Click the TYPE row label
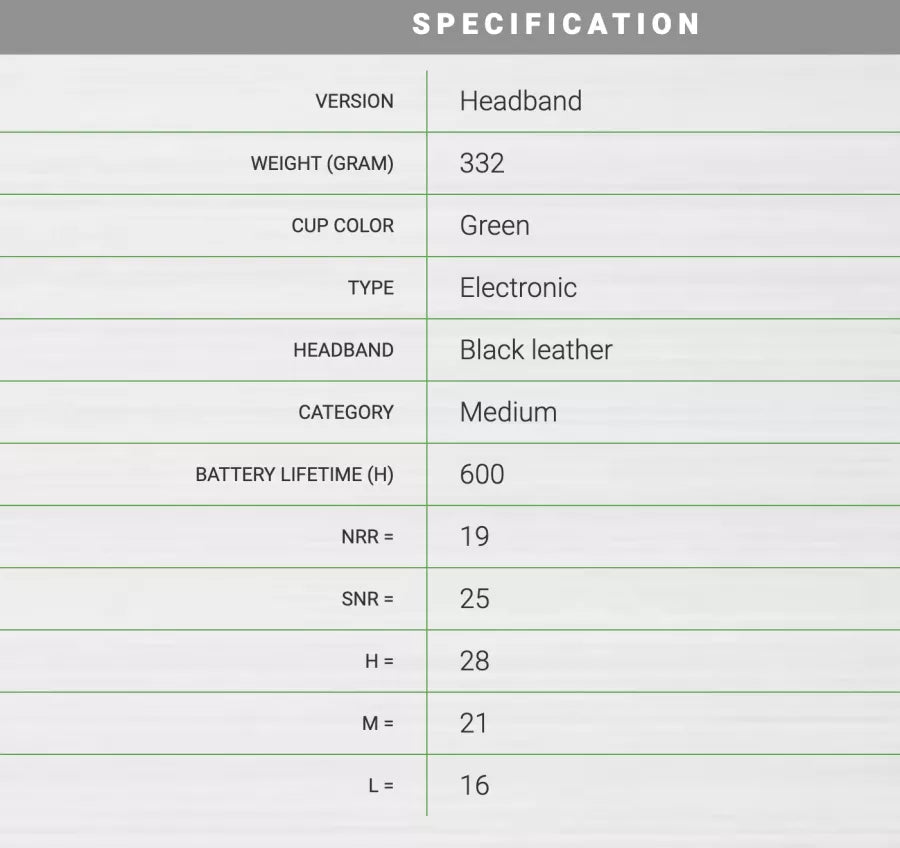The width and height of the screenshot is (900, 848). [x=370, y=288]
